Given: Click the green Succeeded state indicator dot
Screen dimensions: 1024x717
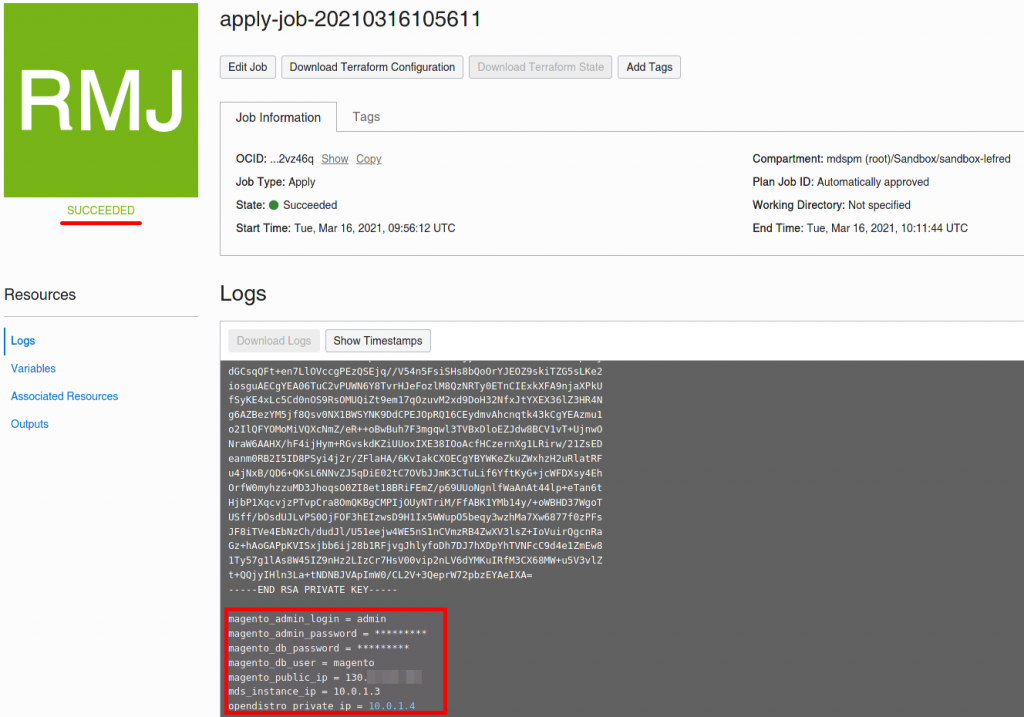Looking at the screenshot, I should (x=274, y=205).
